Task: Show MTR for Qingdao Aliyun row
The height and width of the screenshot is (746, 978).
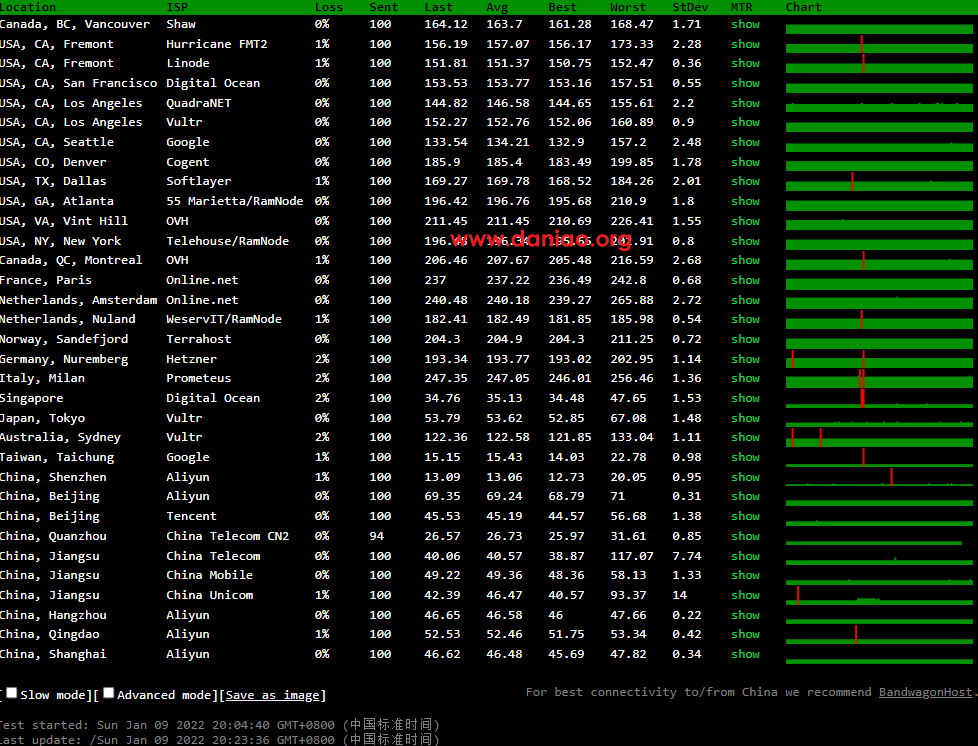Action: (x=745, y=634)
